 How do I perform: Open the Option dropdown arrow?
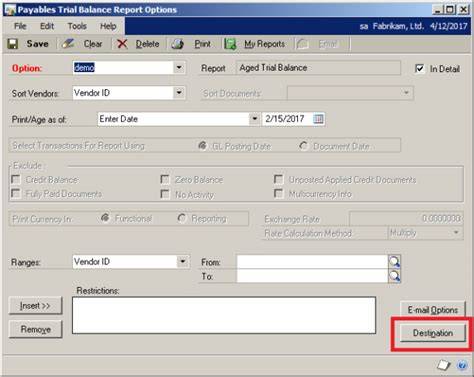click(179, 68)
